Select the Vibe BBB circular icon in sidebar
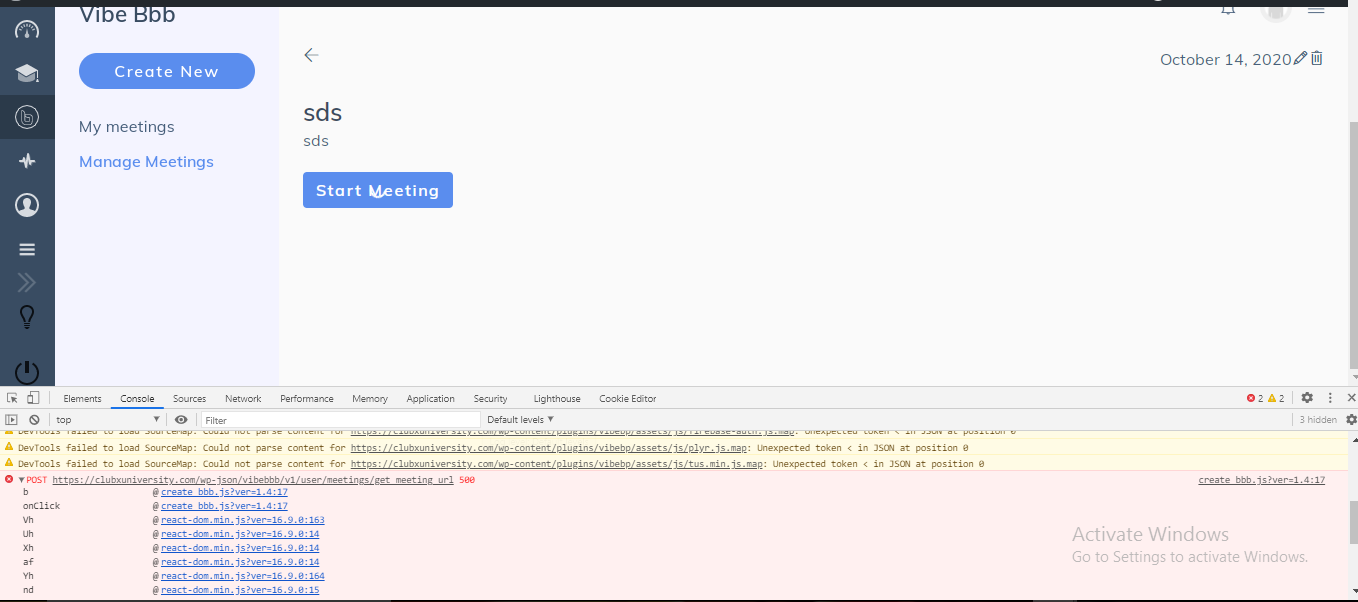Image resolution: width=1358 pixels, height=602 pixels. [x=27, y=118]
